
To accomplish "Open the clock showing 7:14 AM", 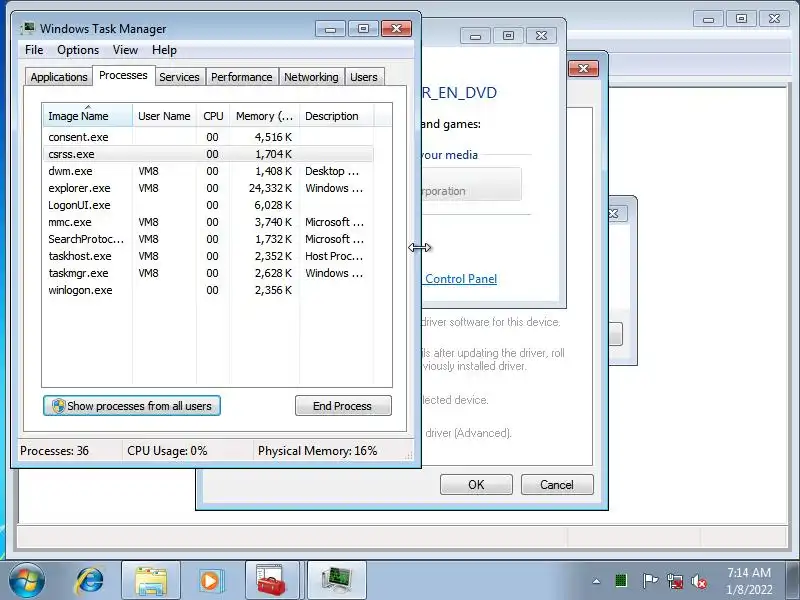I will coord(749,581).
